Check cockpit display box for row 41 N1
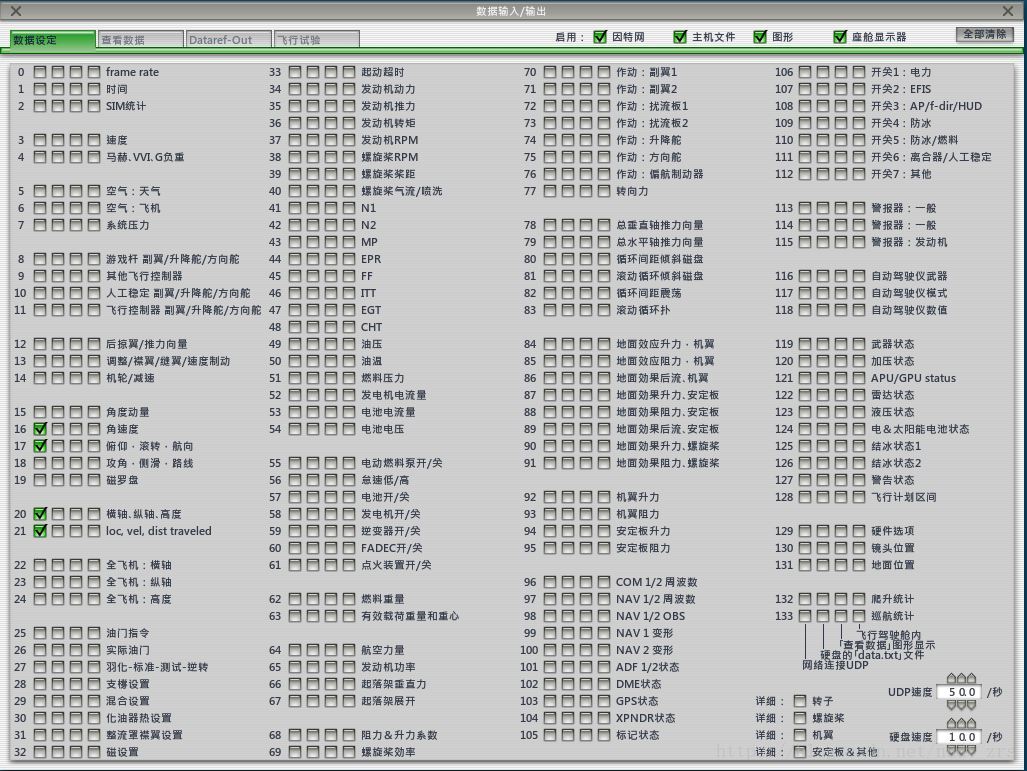This screenshot has width=1027, height=771. pos(348,208)
